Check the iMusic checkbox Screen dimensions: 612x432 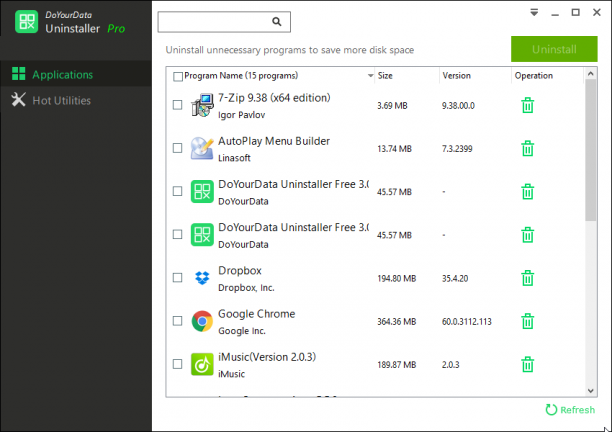tap(178, 364)
